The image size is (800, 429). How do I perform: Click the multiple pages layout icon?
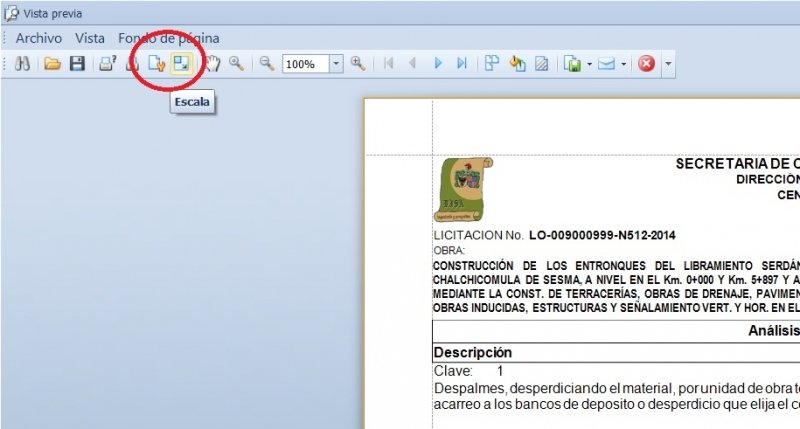[492, 64]
